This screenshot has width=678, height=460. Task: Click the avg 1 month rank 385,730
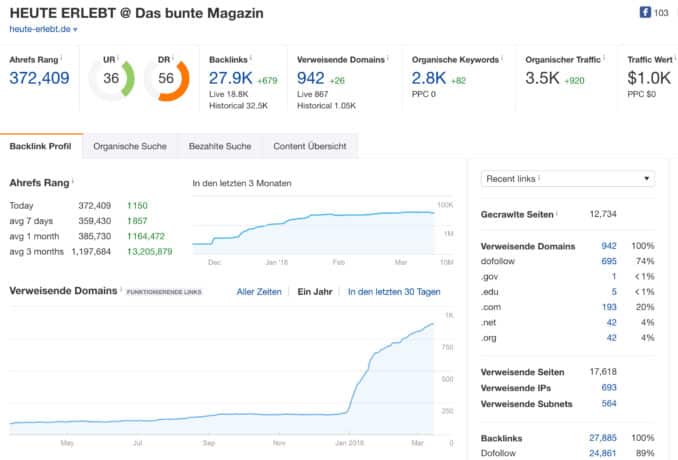[x=94, y=236]
